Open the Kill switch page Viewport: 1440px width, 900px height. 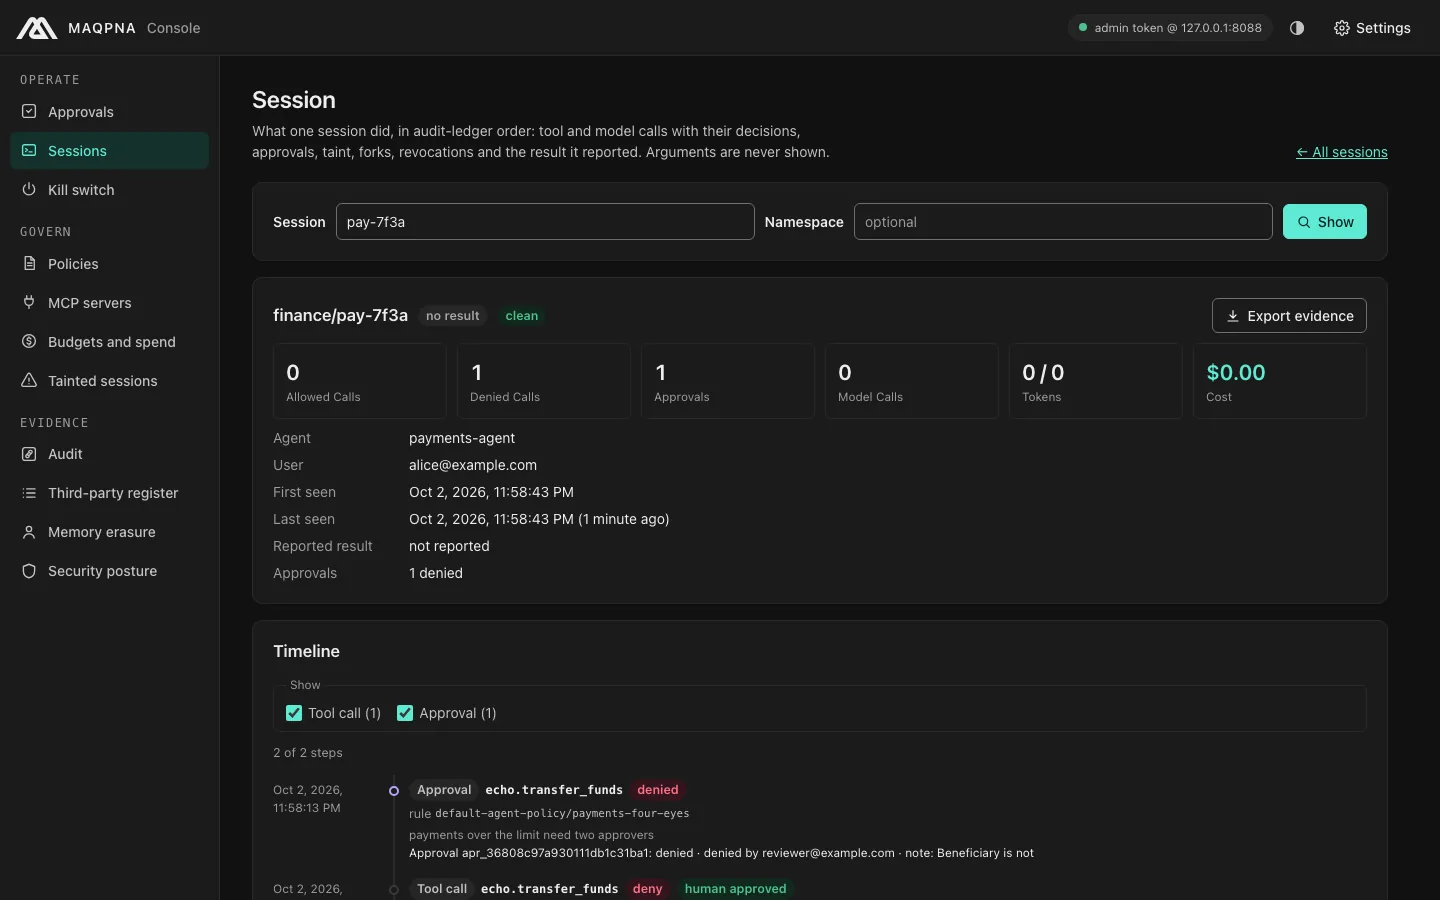point(110,190)
